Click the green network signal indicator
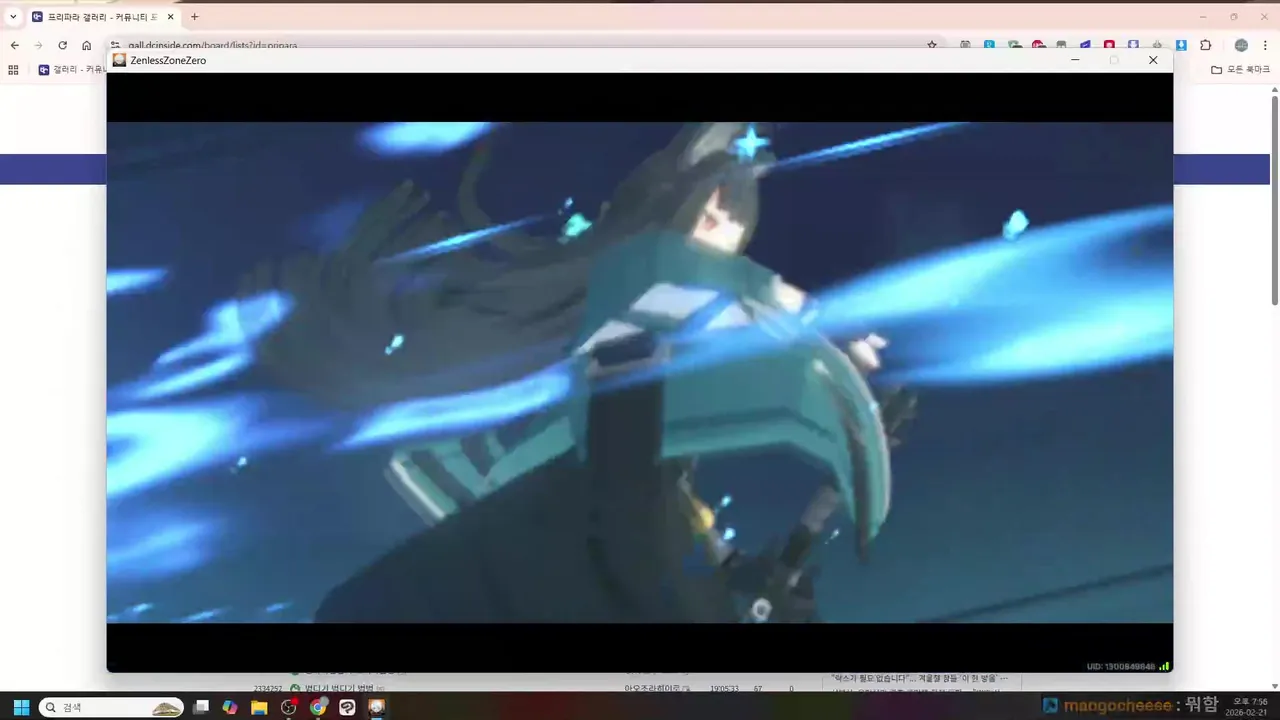 click(1164, 666)
